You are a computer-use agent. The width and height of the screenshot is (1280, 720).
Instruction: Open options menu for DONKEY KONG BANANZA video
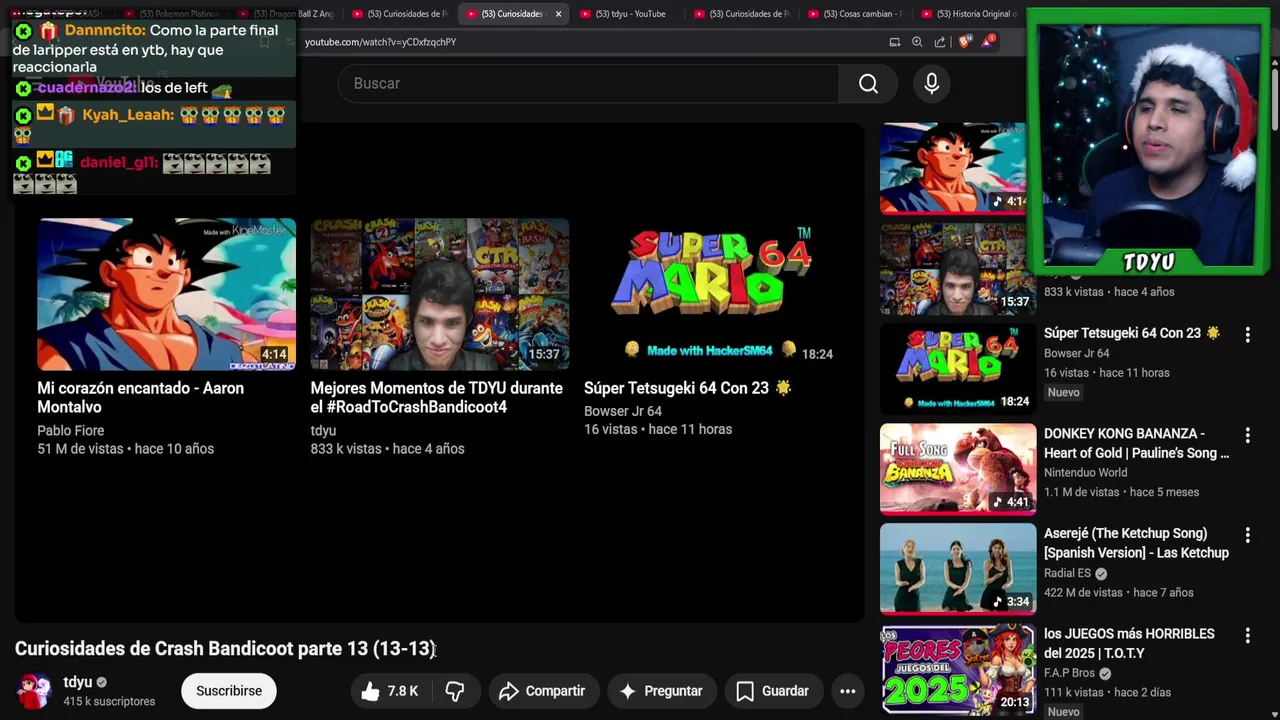(x=1247, y=435)
